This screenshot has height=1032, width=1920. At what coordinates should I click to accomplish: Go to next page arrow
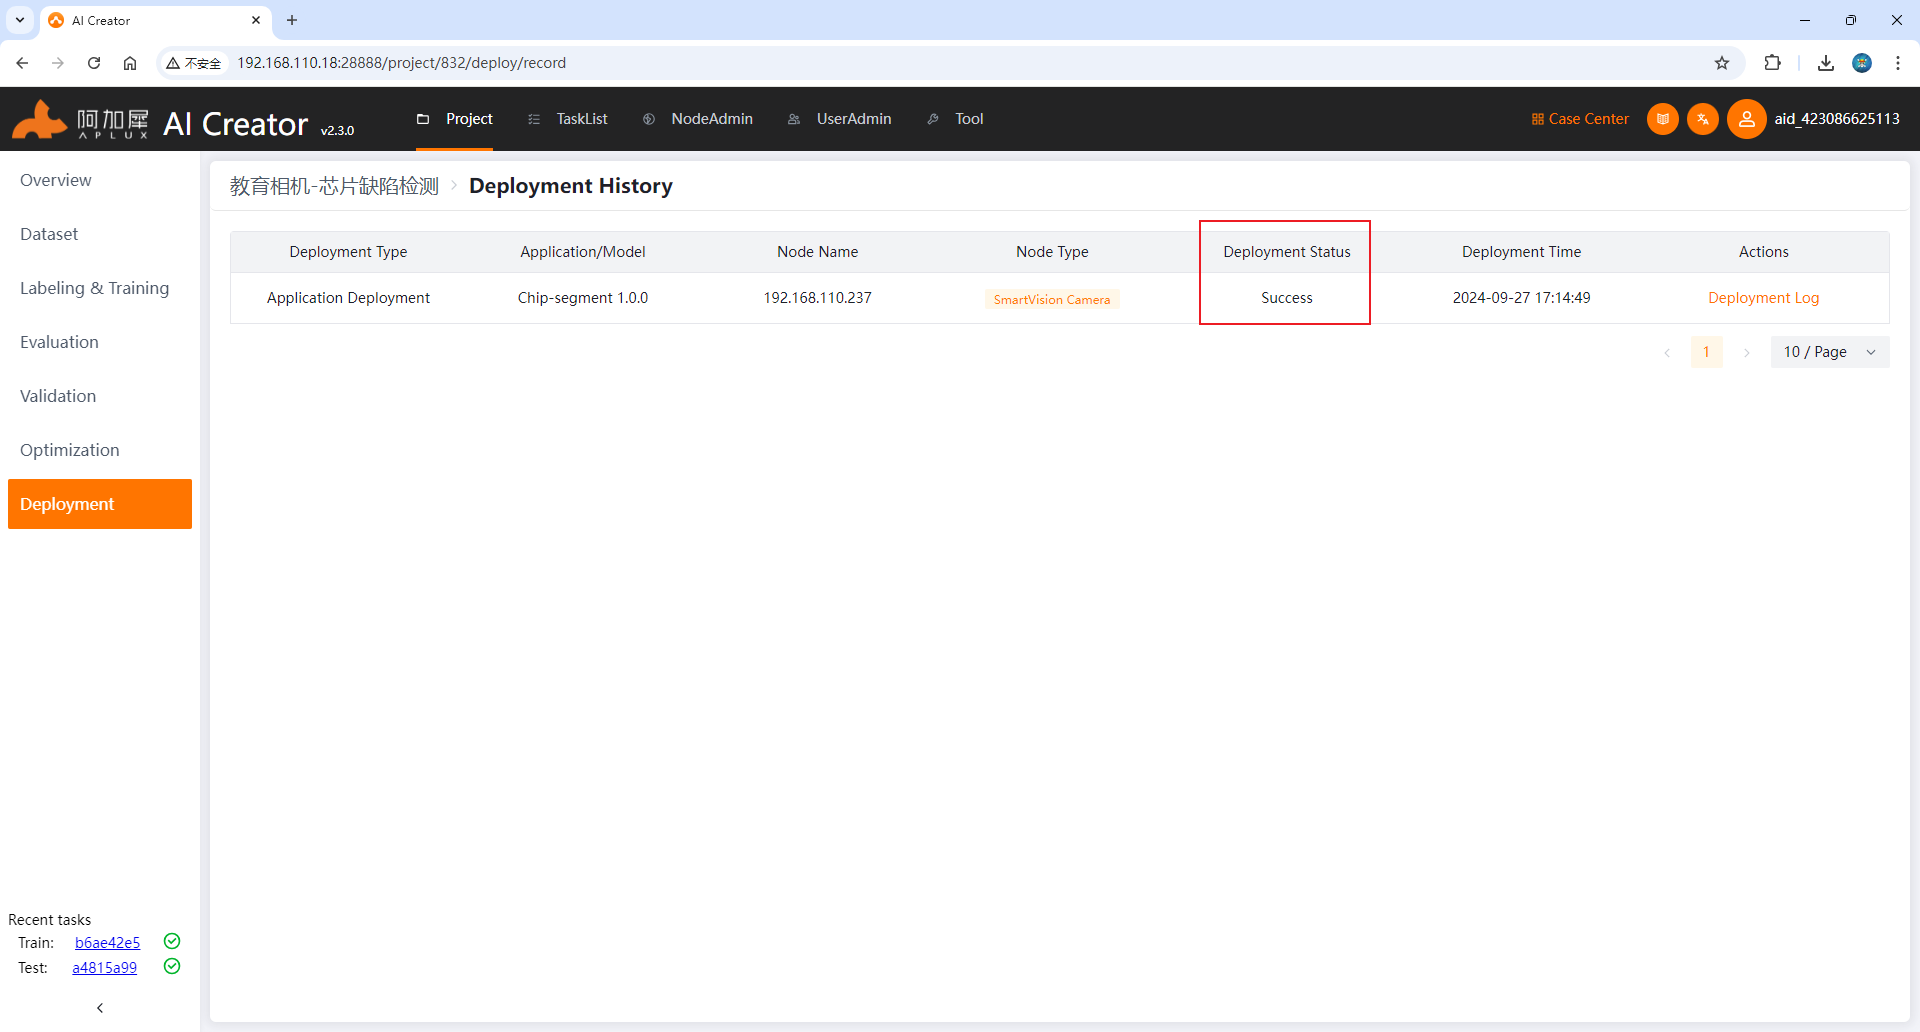point(1747,352)
